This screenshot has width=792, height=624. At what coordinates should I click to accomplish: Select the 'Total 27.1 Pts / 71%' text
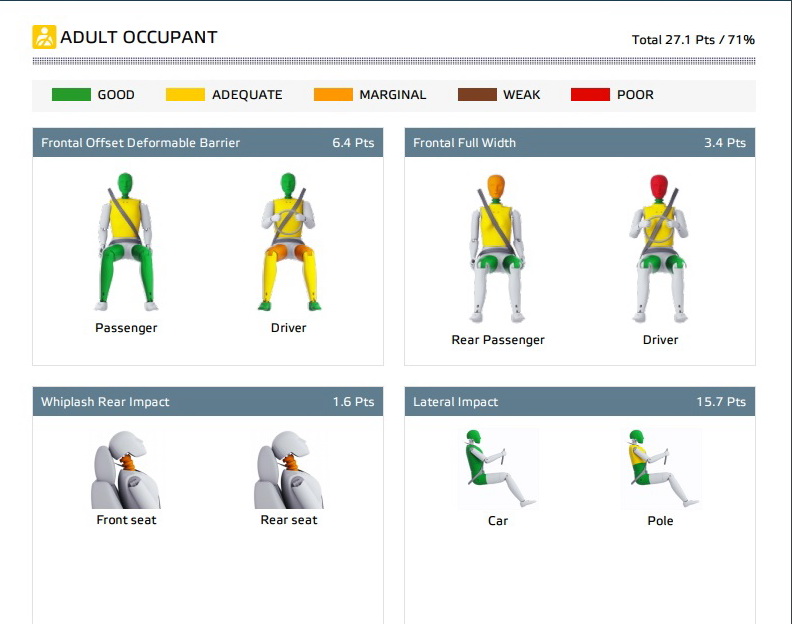coord(693,40)
